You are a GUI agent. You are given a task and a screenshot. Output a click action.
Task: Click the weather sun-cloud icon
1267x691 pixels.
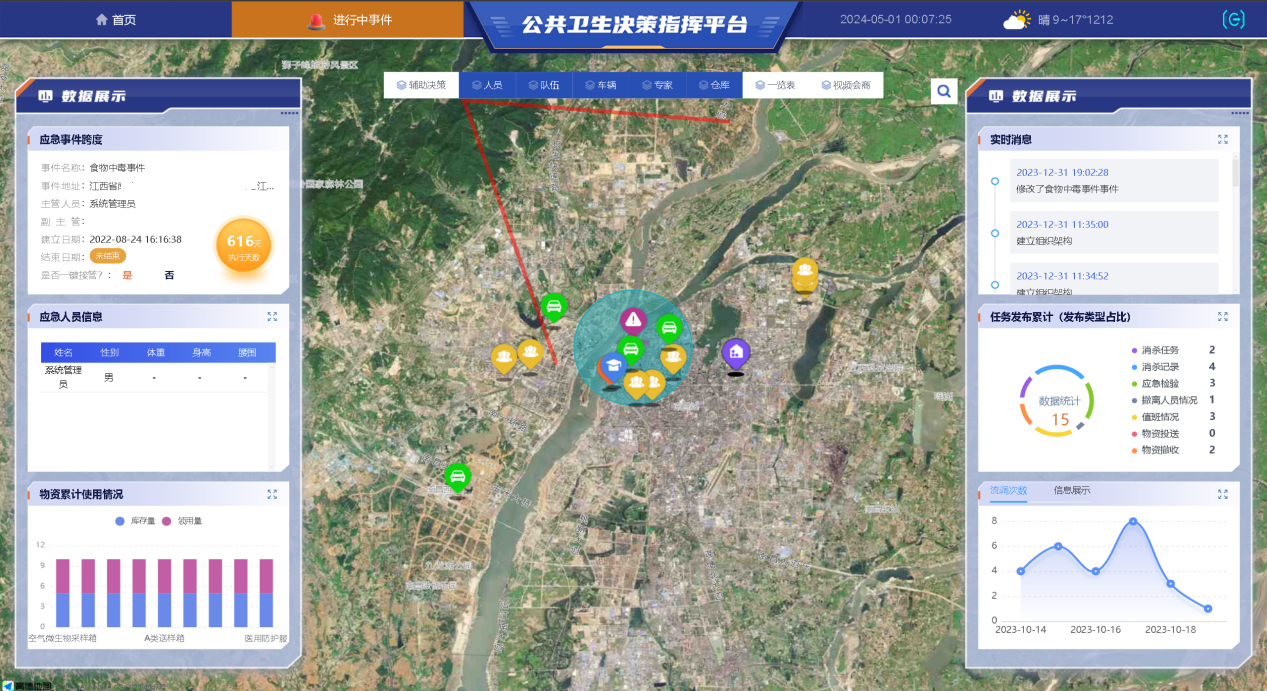tap(1017, 20)
